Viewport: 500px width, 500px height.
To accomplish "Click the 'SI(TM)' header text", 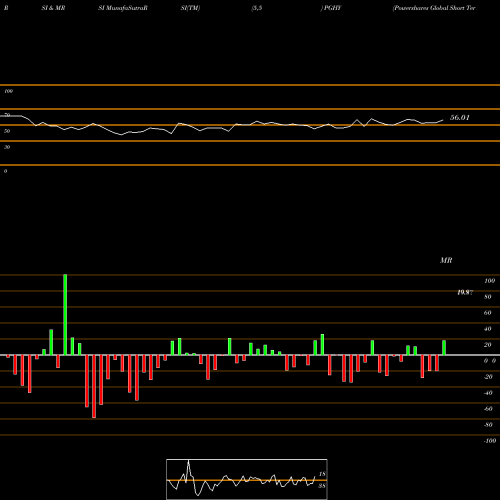I will [190, 8].
